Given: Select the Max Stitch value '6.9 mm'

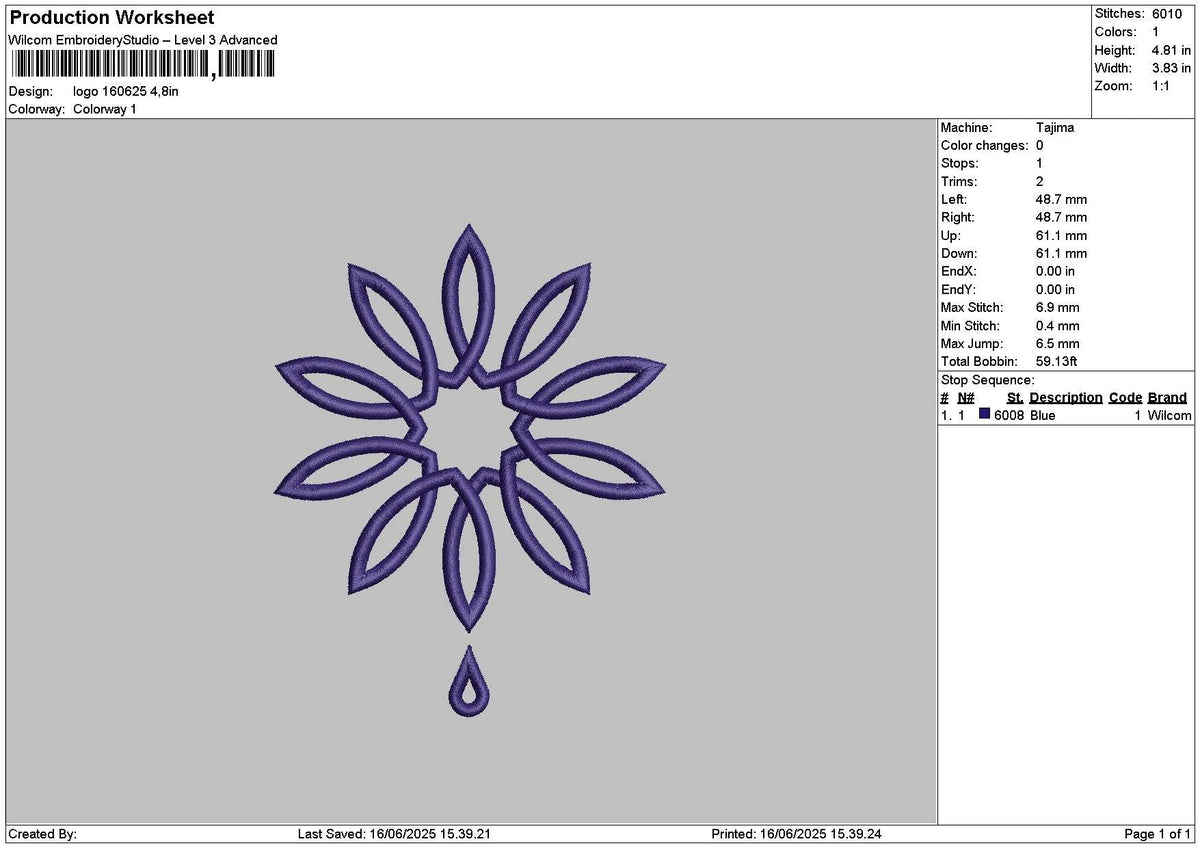Looking at the screenshot, I should (1058, 308).
